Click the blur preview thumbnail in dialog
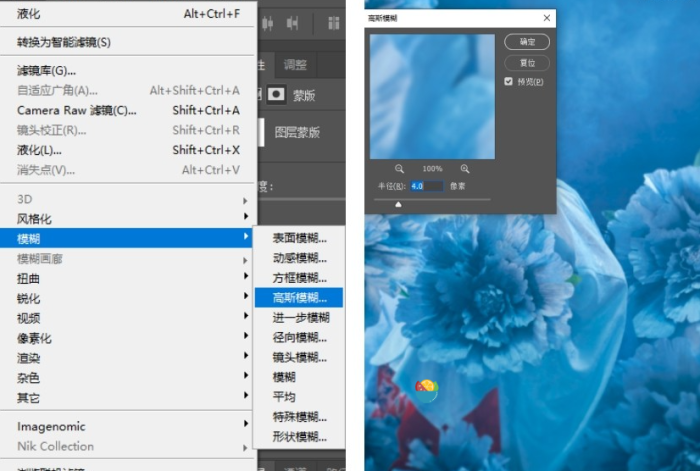Image resolution: width=700 pixels, height=471 pixels. 432,96
